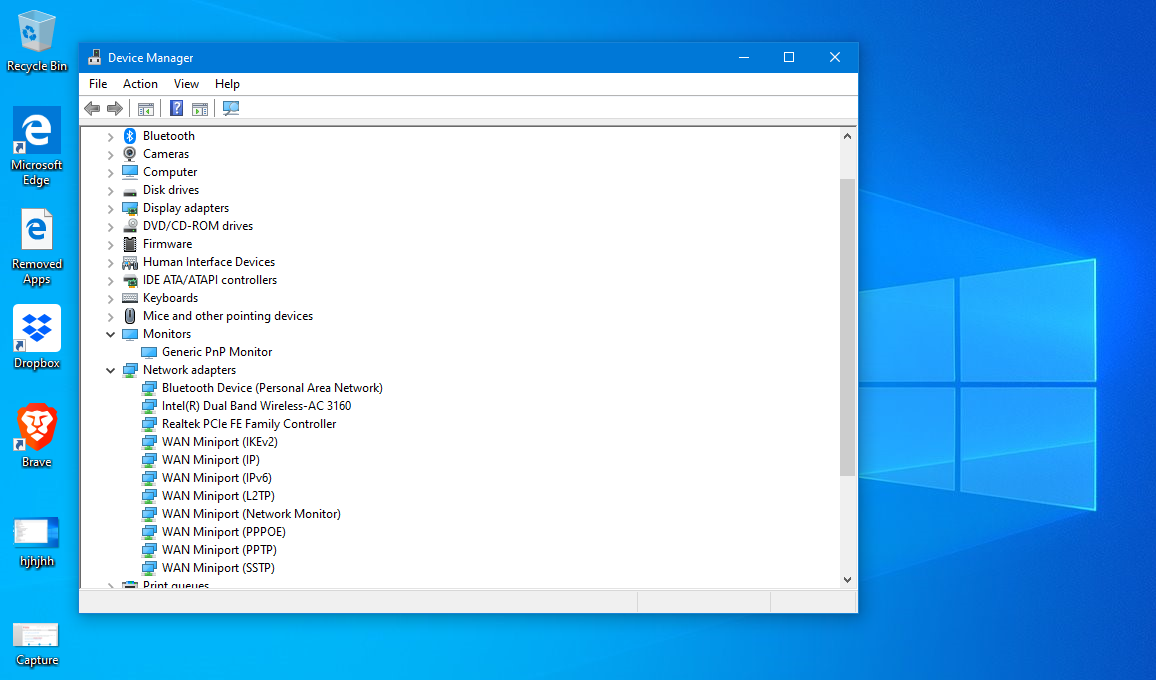Image resolution: width=1156 pixels, height=680 pixels.
Task: Click the Mice and other pointing devices icon
Action: tap(130, 316)
